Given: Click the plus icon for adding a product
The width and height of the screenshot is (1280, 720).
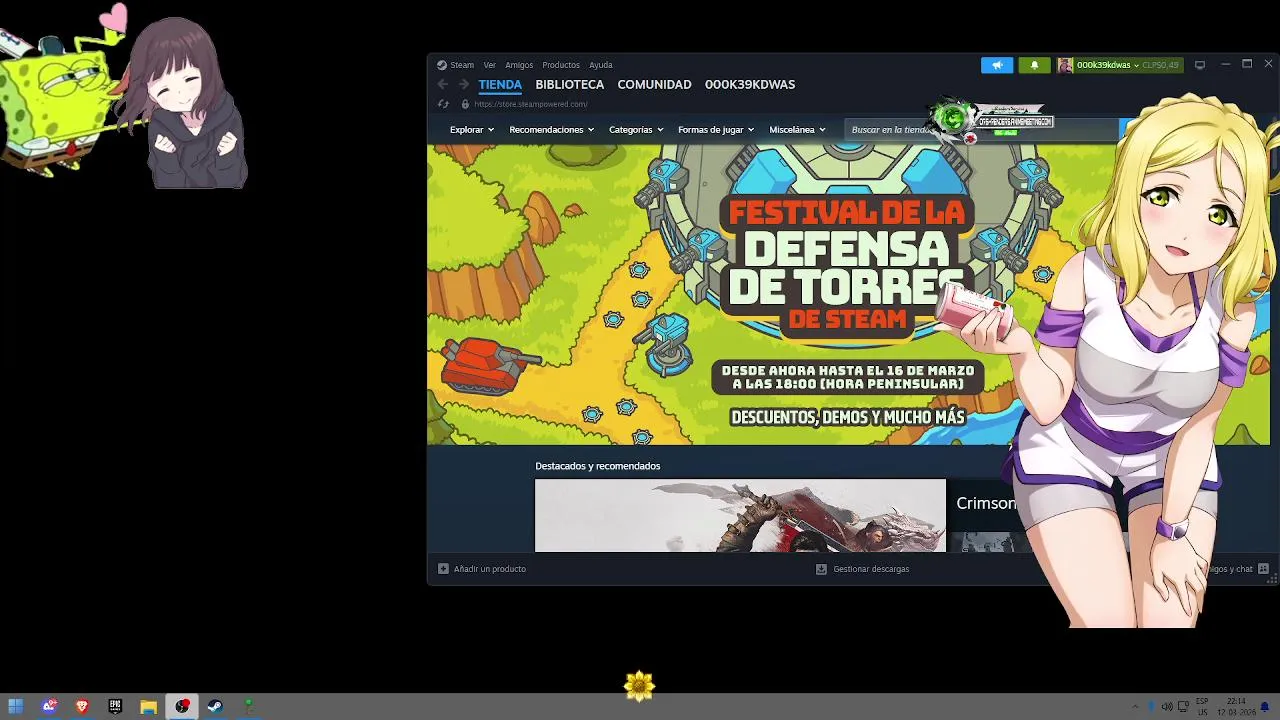Looking at the screenshot, I should (443, 569).
